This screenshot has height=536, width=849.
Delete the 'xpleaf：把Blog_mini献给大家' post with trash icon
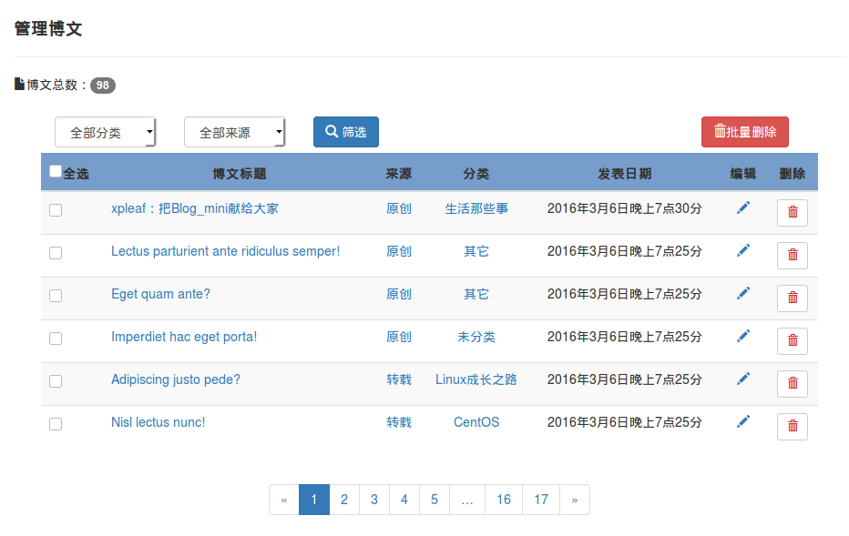pos(792,212)
